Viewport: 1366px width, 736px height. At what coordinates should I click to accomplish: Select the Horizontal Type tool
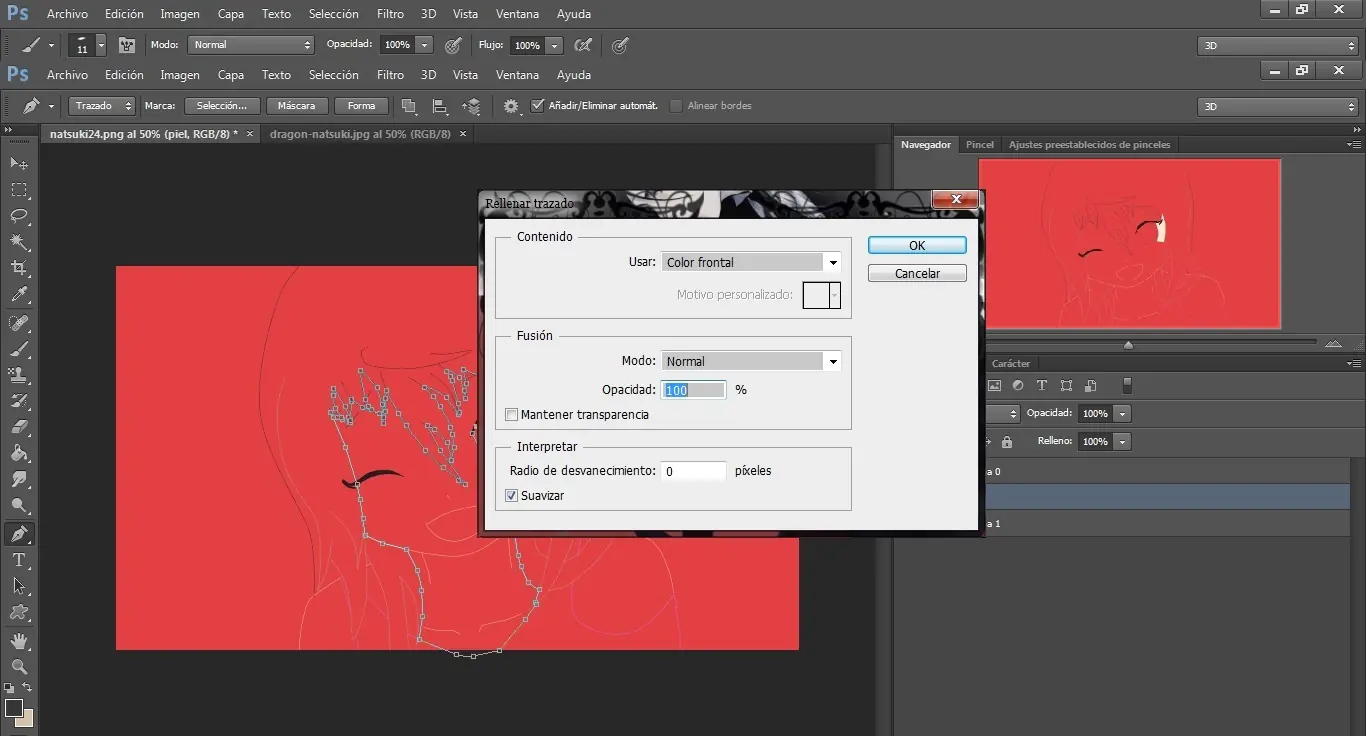pos(19,560)
